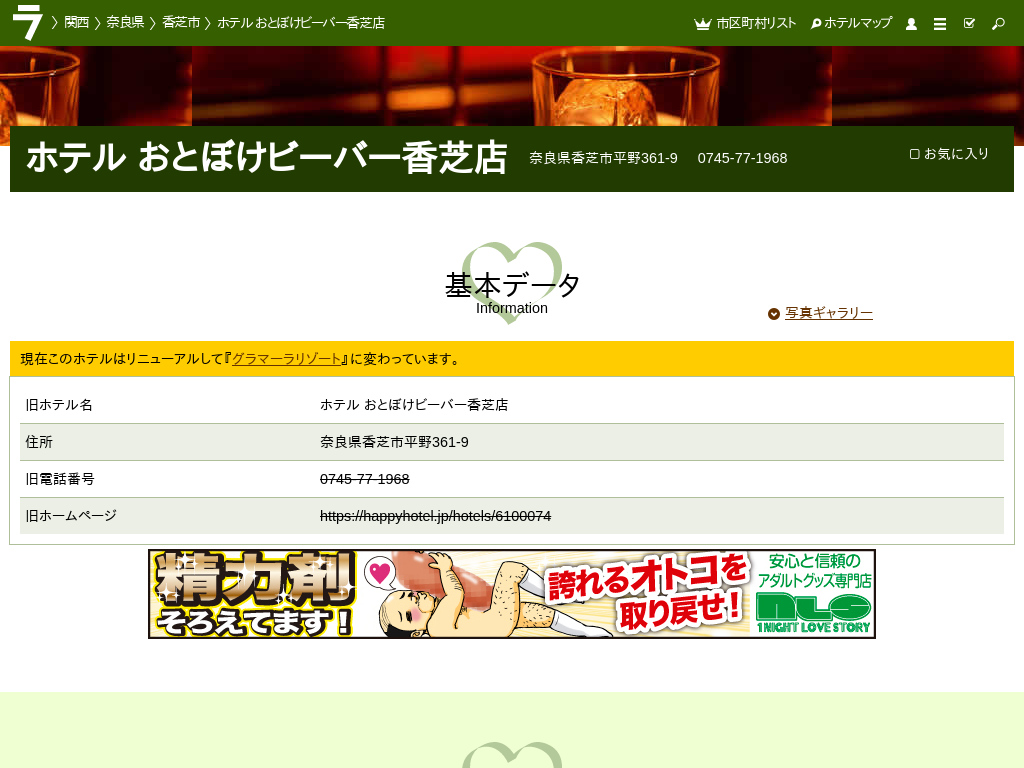Select ホテル おとぼけビーバー香芝店 breadcrumb
1024x768 pixels.
[x=301, y=23]
